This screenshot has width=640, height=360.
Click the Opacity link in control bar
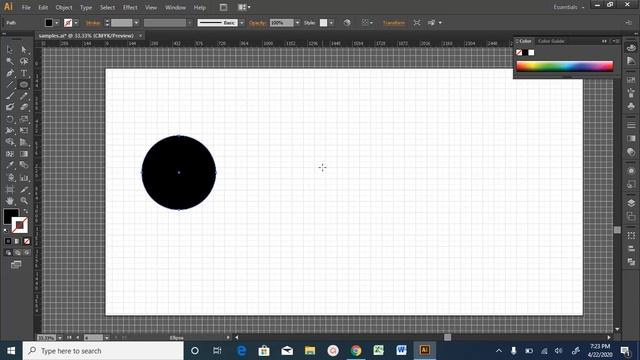(257, 23)
